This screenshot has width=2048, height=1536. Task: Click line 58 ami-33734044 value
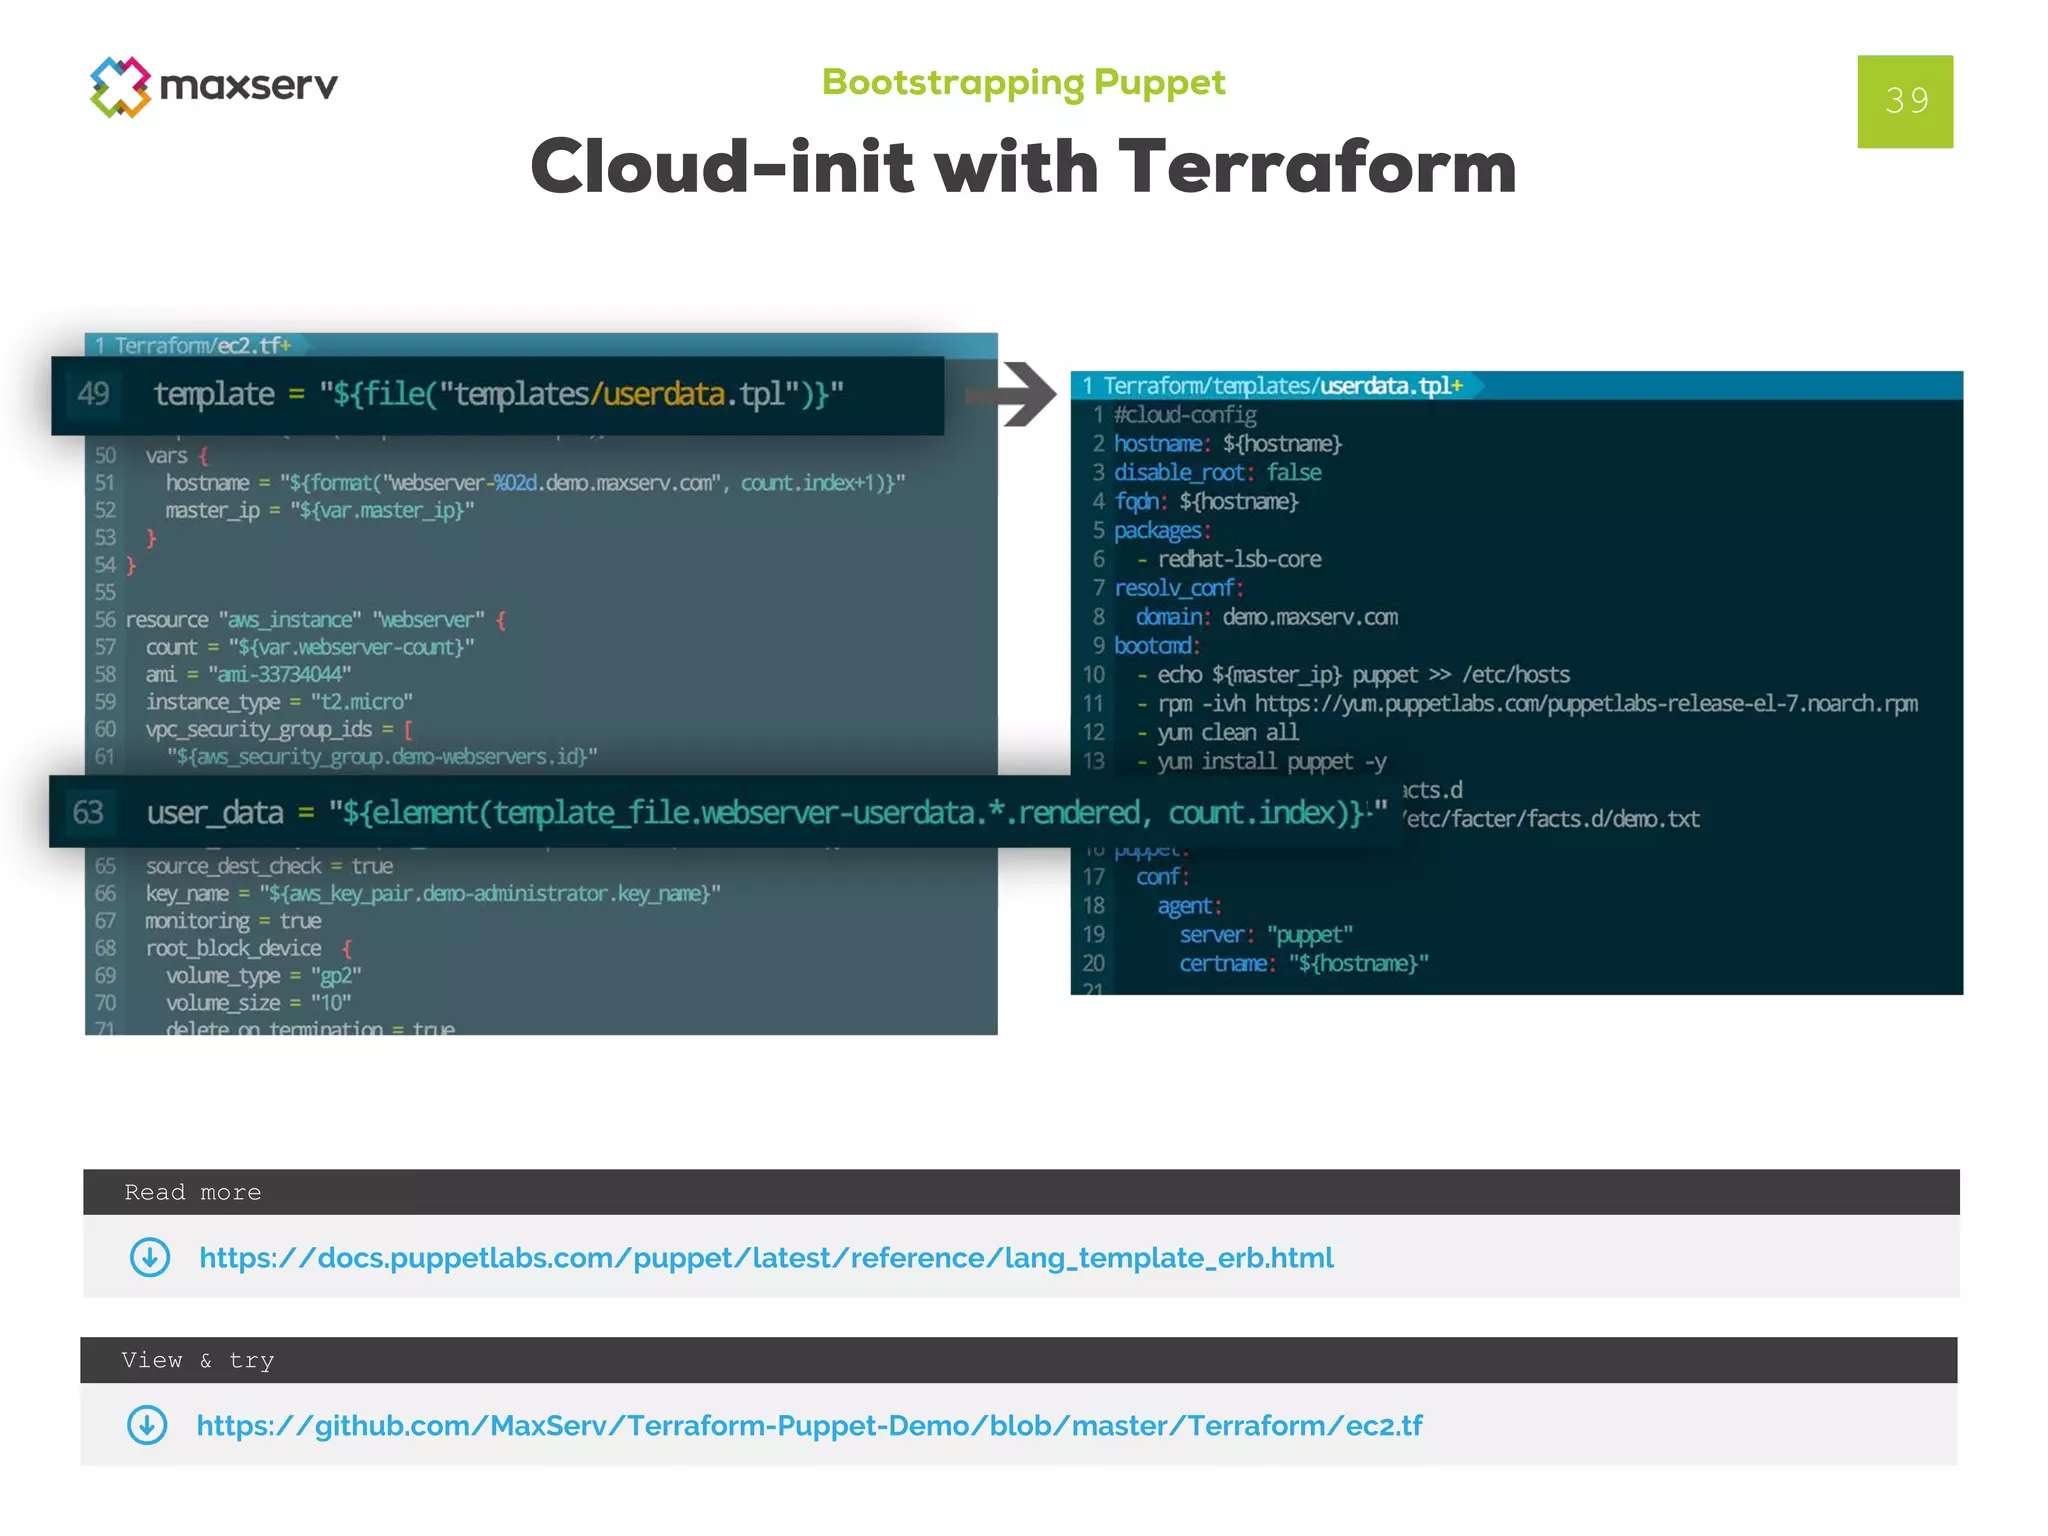point(248,675)
